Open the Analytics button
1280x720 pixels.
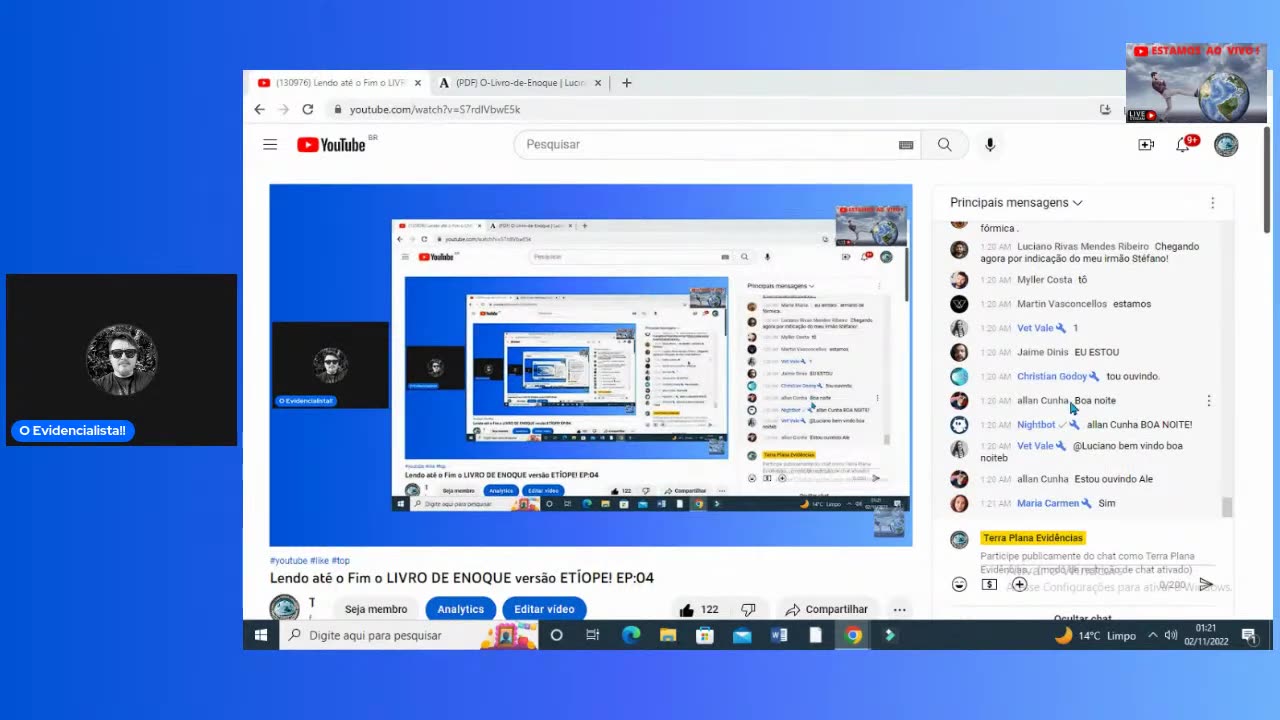[461, 609]
